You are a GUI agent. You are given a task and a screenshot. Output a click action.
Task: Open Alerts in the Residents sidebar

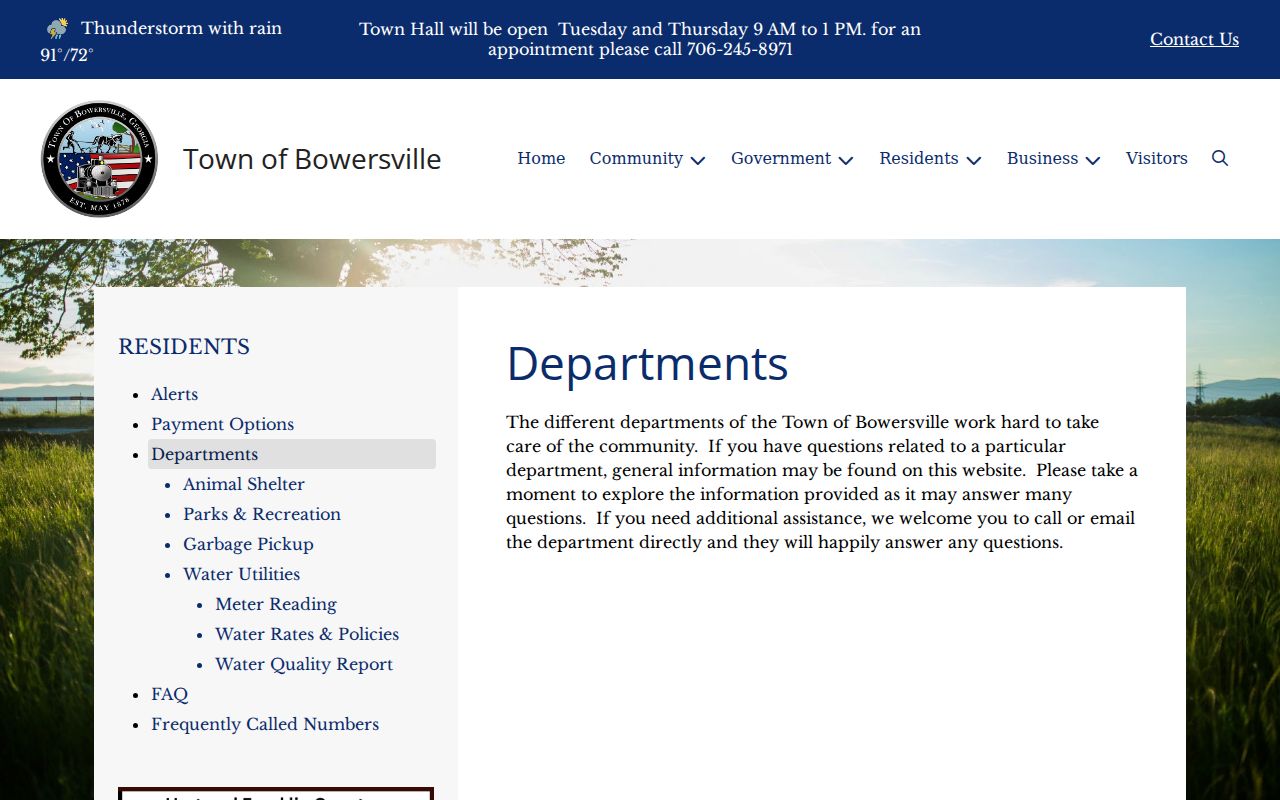(x=175, y=394)
